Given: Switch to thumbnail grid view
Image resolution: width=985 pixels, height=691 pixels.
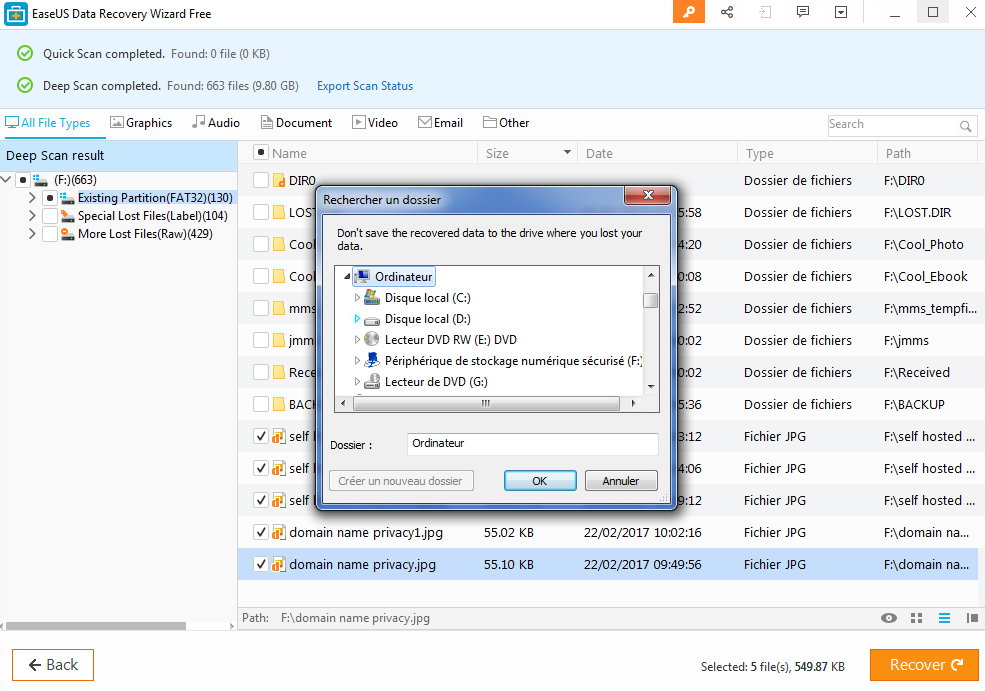Looking at the screenshot, I should pyautogui.click(x=917, y=618).
